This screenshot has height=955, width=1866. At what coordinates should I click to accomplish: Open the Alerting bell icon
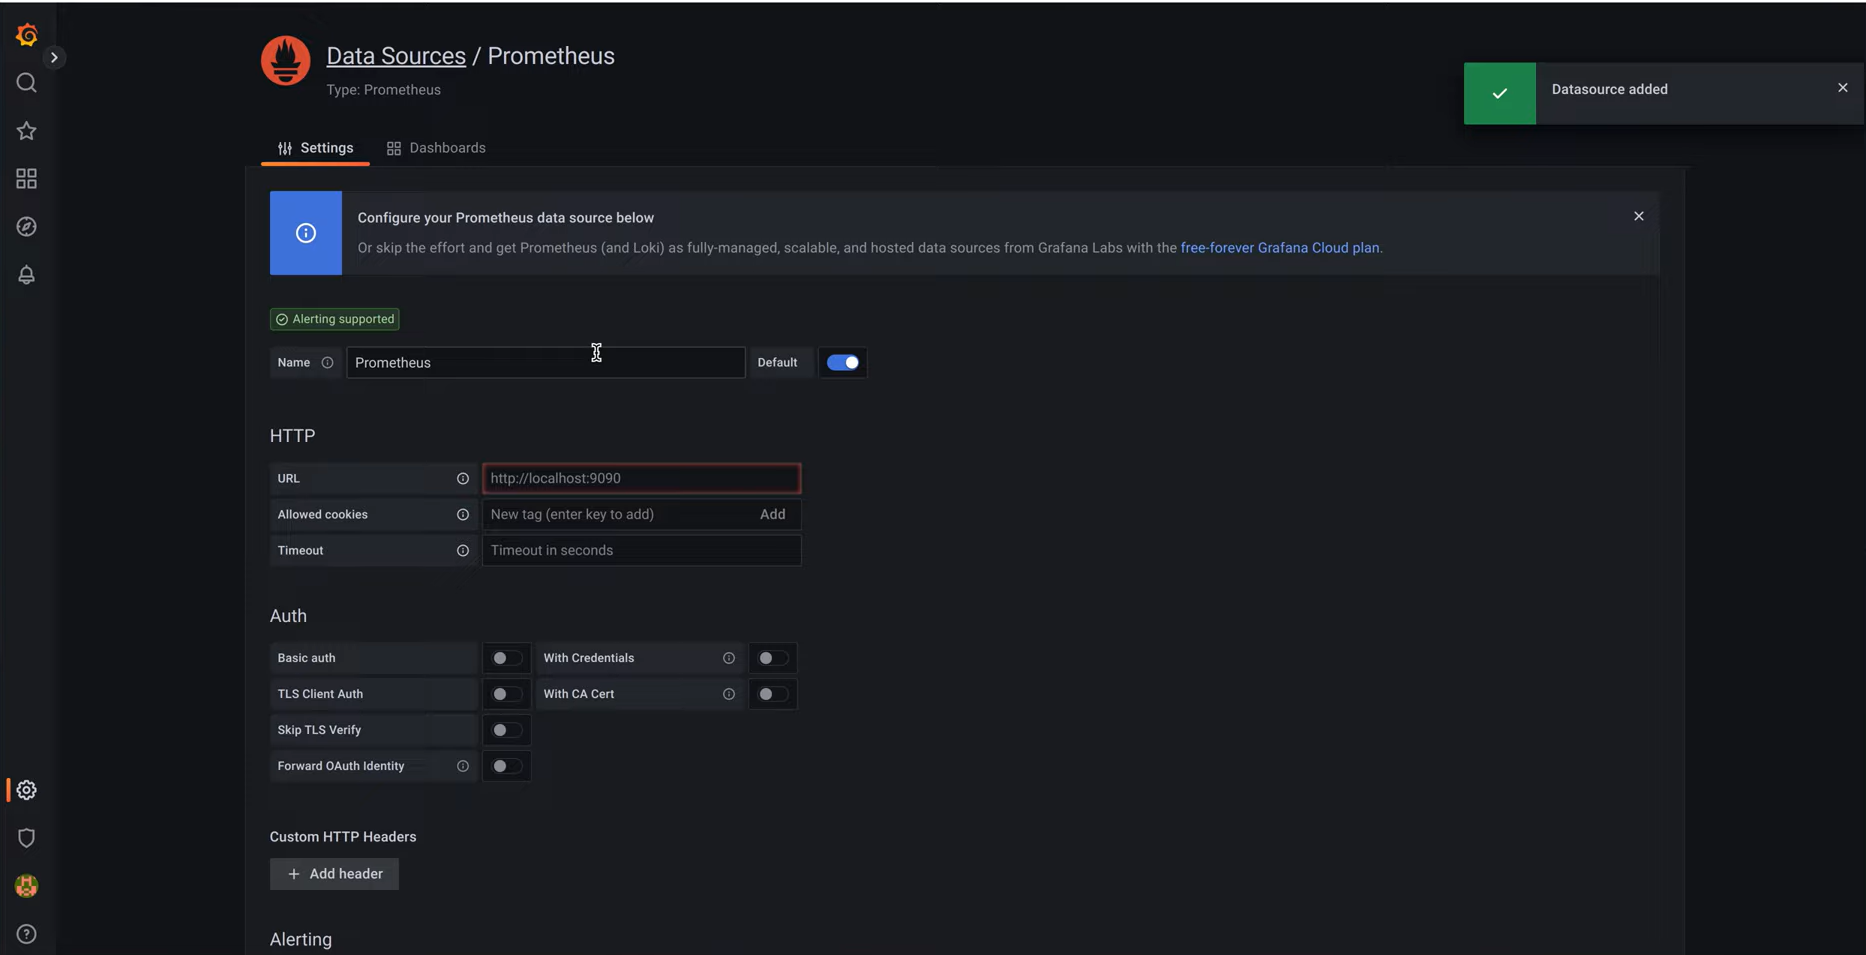coord(26,275)
